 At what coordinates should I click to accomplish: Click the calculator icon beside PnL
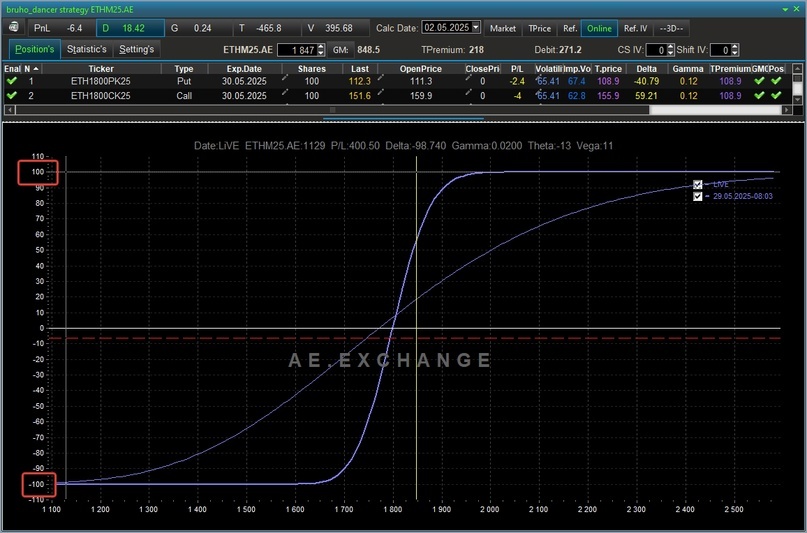click(14, 27)
